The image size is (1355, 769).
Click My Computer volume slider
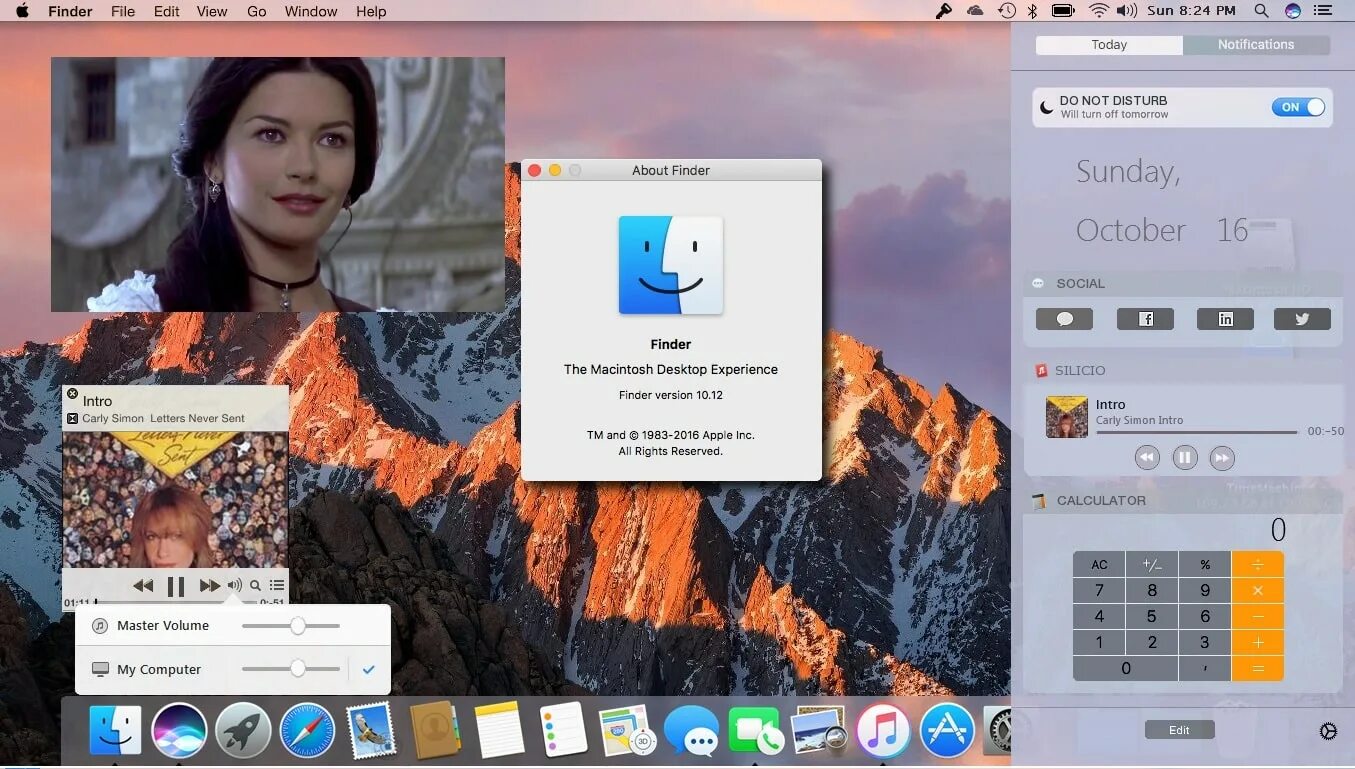tap(291, 669)
